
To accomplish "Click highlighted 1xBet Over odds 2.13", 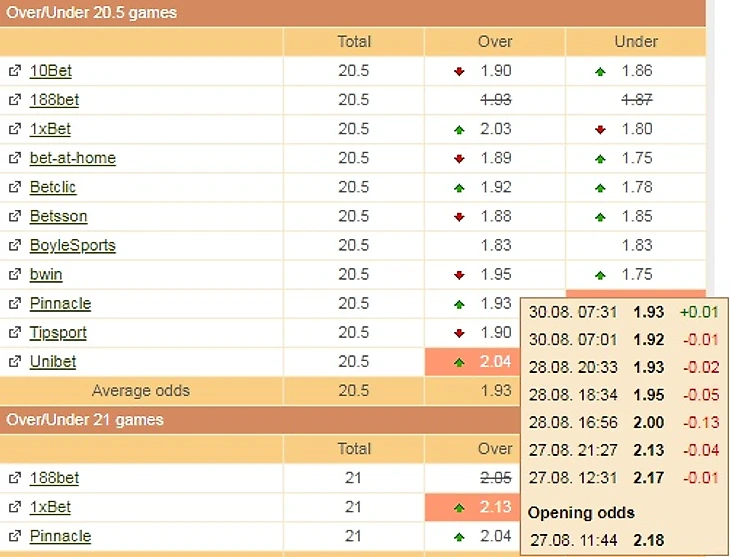I will (496, 507).
